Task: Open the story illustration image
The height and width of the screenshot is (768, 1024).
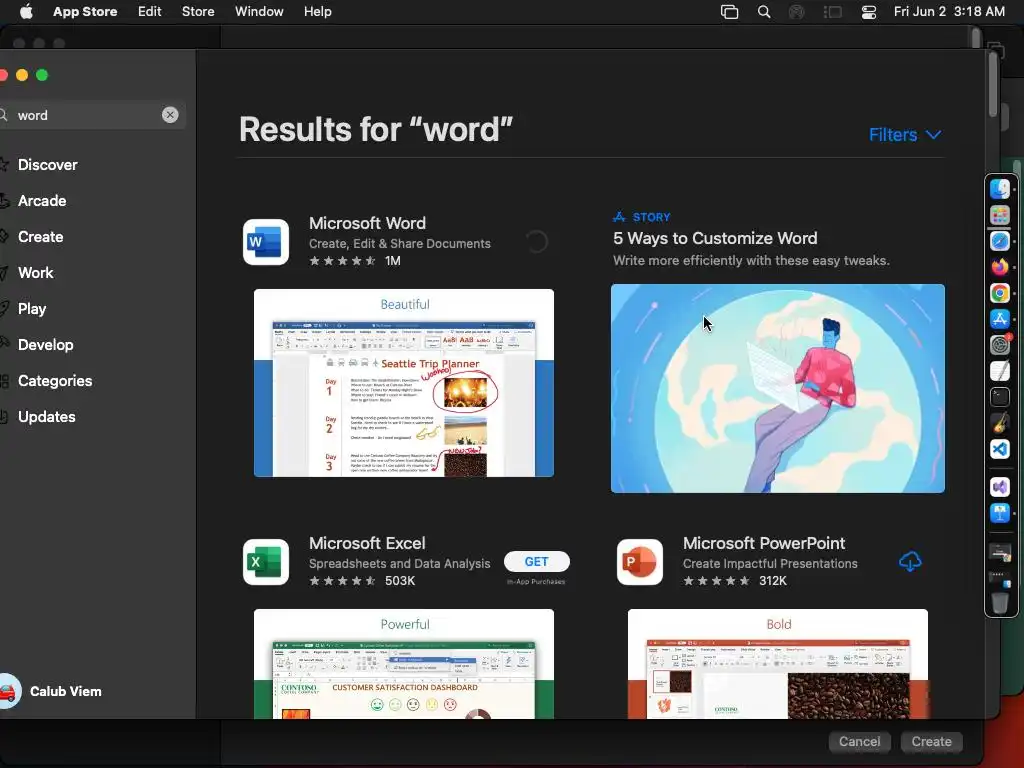Action: point(778,388)
